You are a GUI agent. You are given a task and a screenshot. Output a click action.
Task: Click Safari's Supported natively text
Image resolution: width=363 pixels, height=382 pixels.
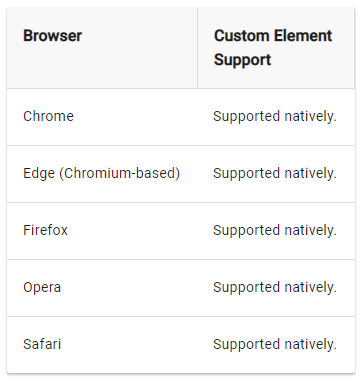275,345
